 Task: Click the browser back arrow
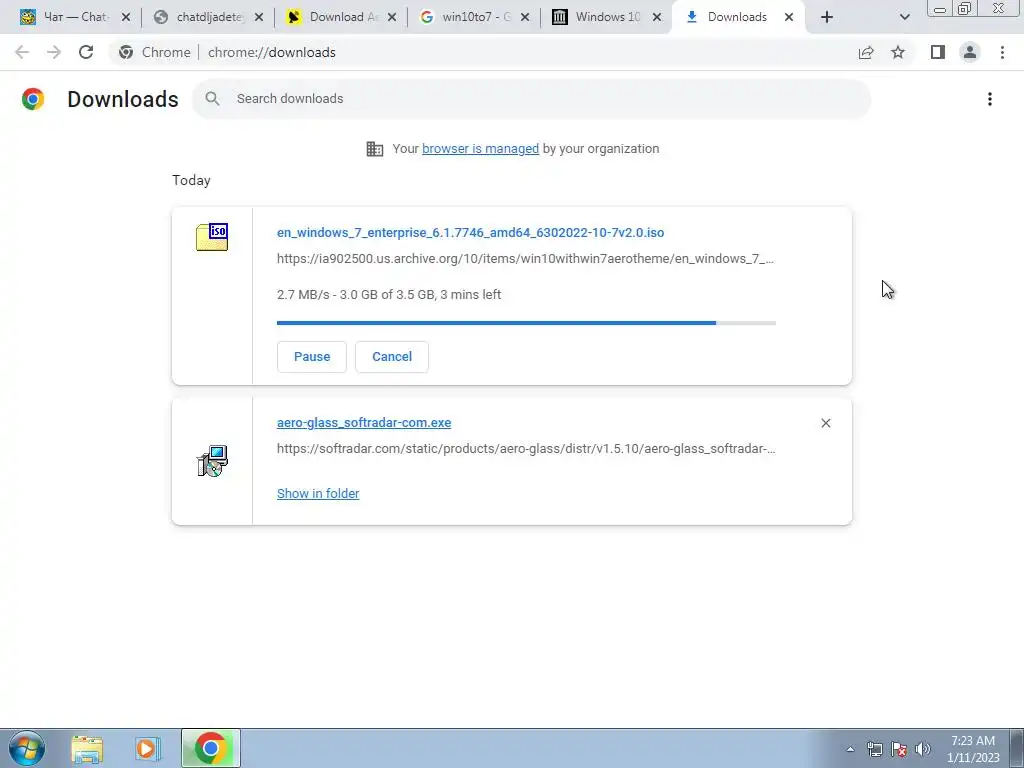[22, 52]
